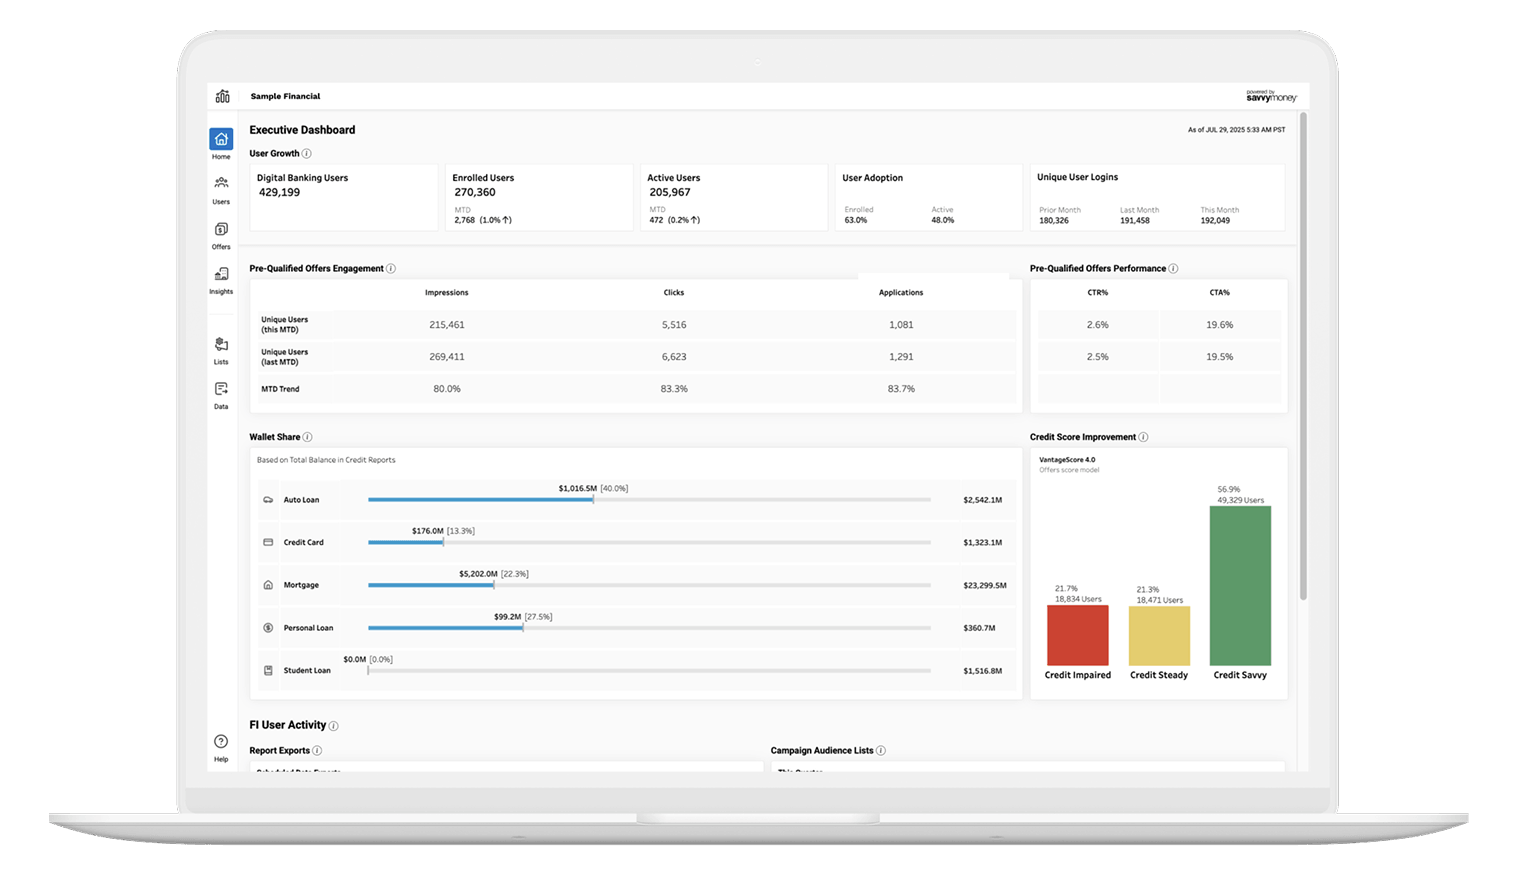Screen dimensions: 1518x876
Task: Click the FI User Activity info icon
Action: 335,725
